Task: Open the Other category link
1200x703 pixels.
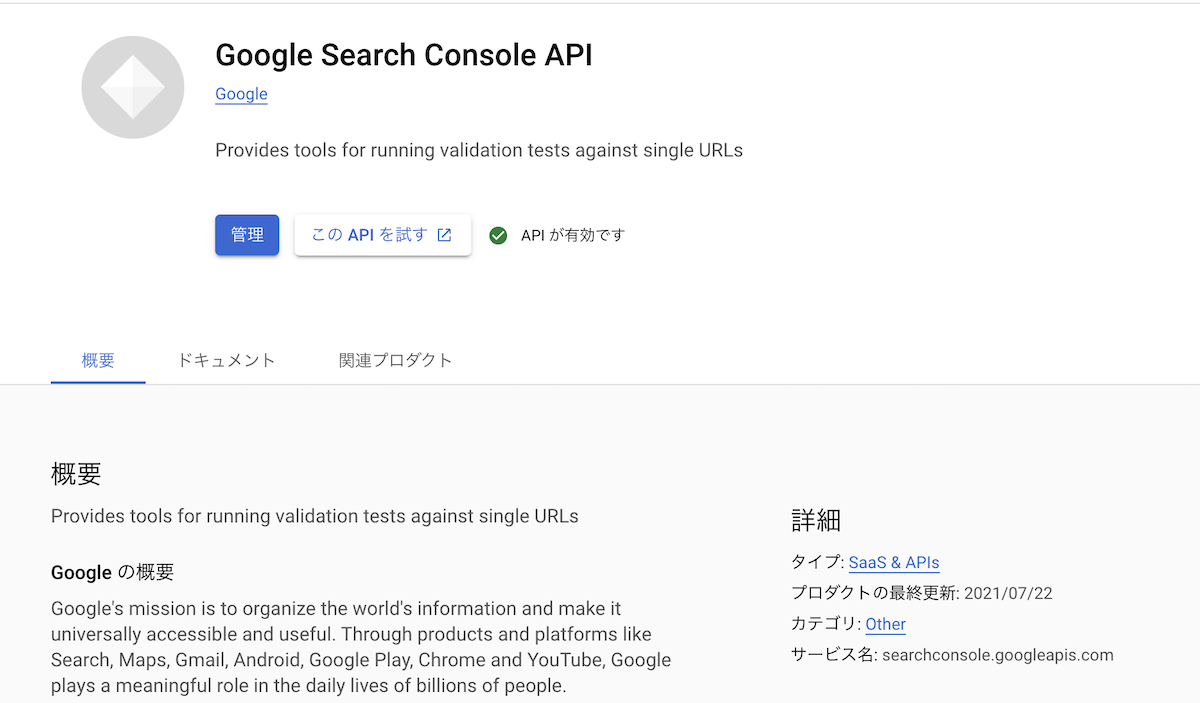Action: (884, 624)
